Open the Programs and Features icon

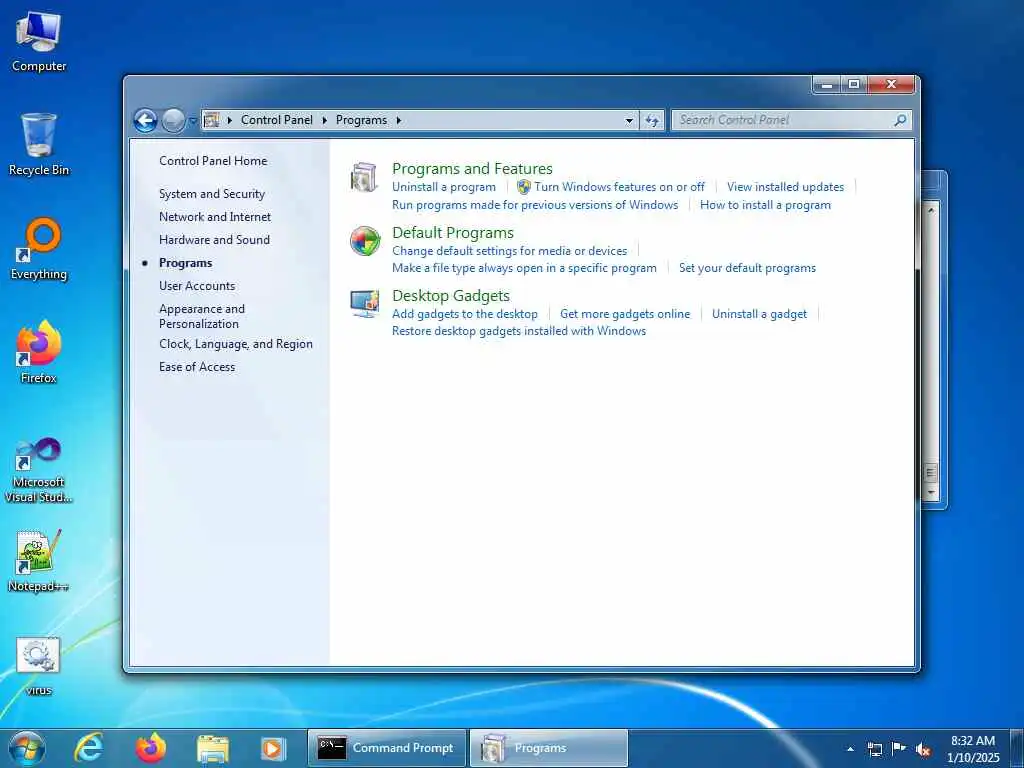(x=364, y=177)
